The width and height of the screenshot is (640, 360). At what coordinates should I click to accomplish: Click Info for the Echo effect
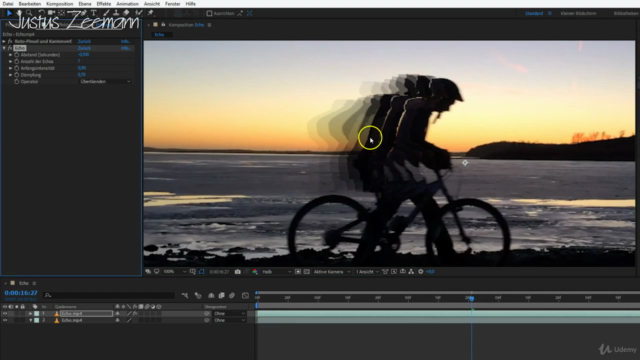[x=125, y=48]
